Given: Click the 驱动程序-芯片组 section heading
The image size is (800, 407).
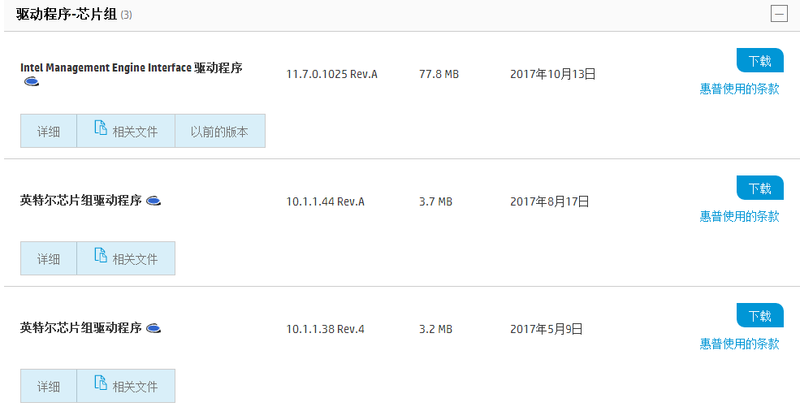Looking at the screenshot, I should pyautogui.click(x=66, y=14).
